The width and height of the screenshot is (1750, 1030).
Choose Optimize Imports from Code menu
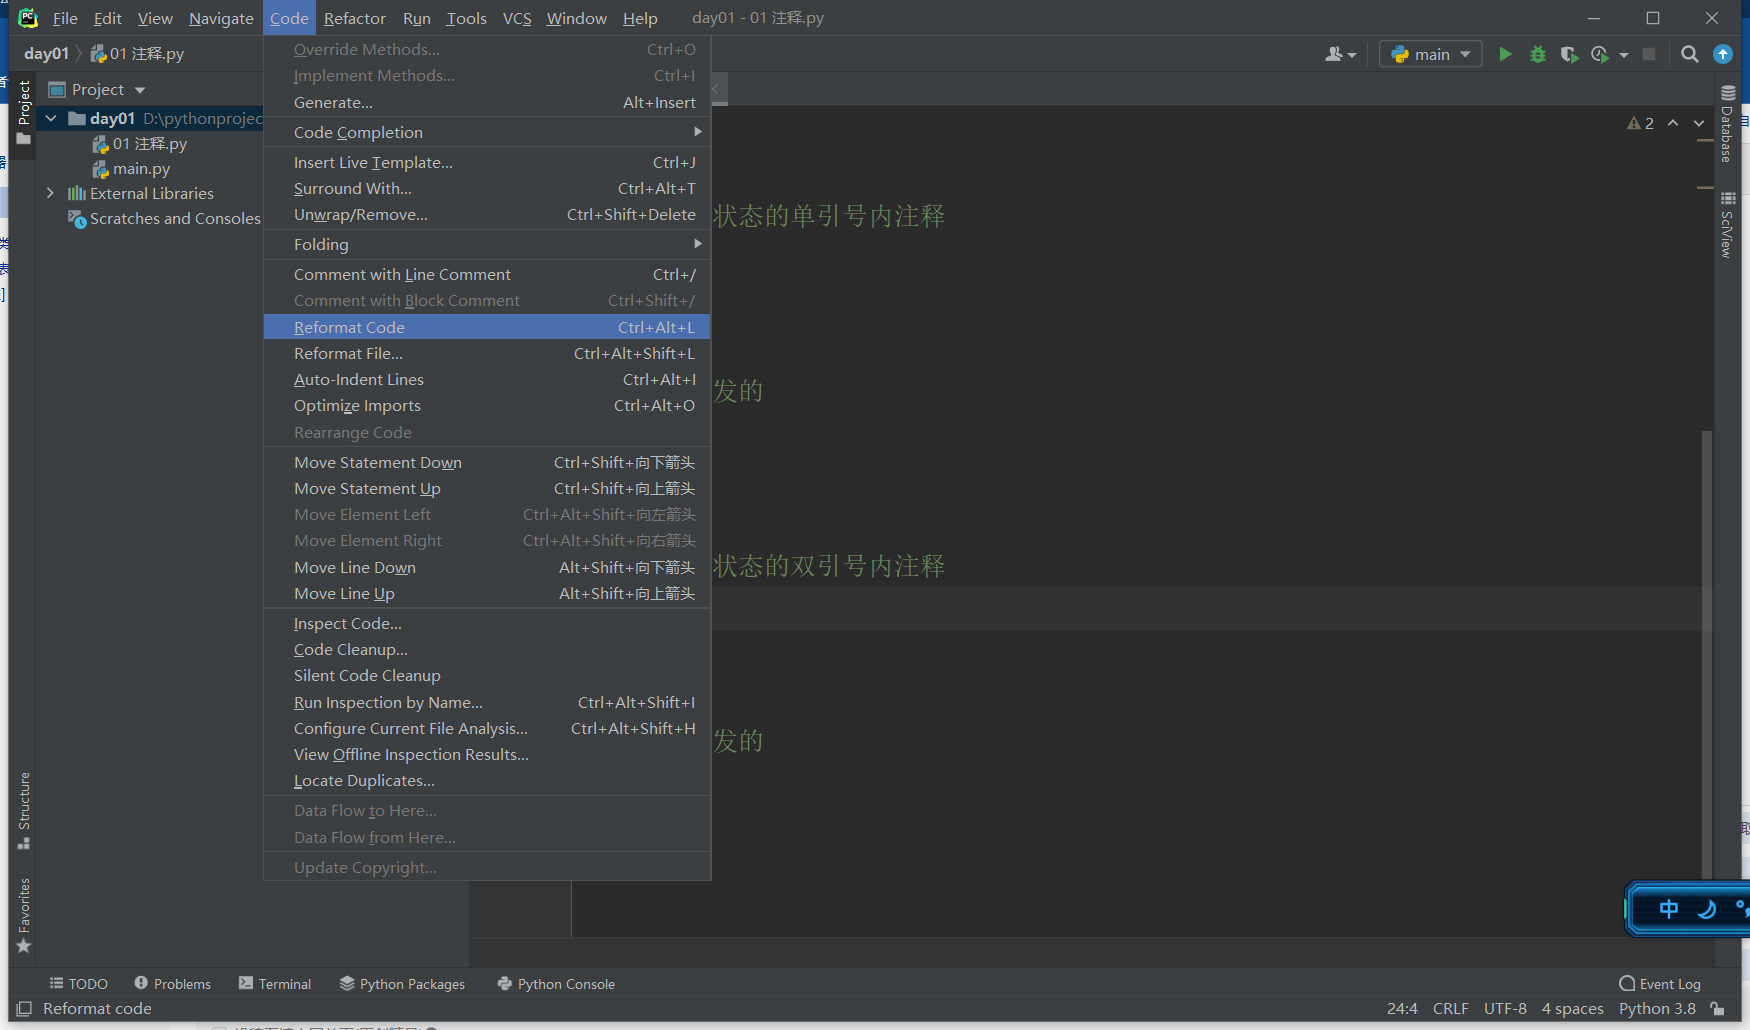487,405
